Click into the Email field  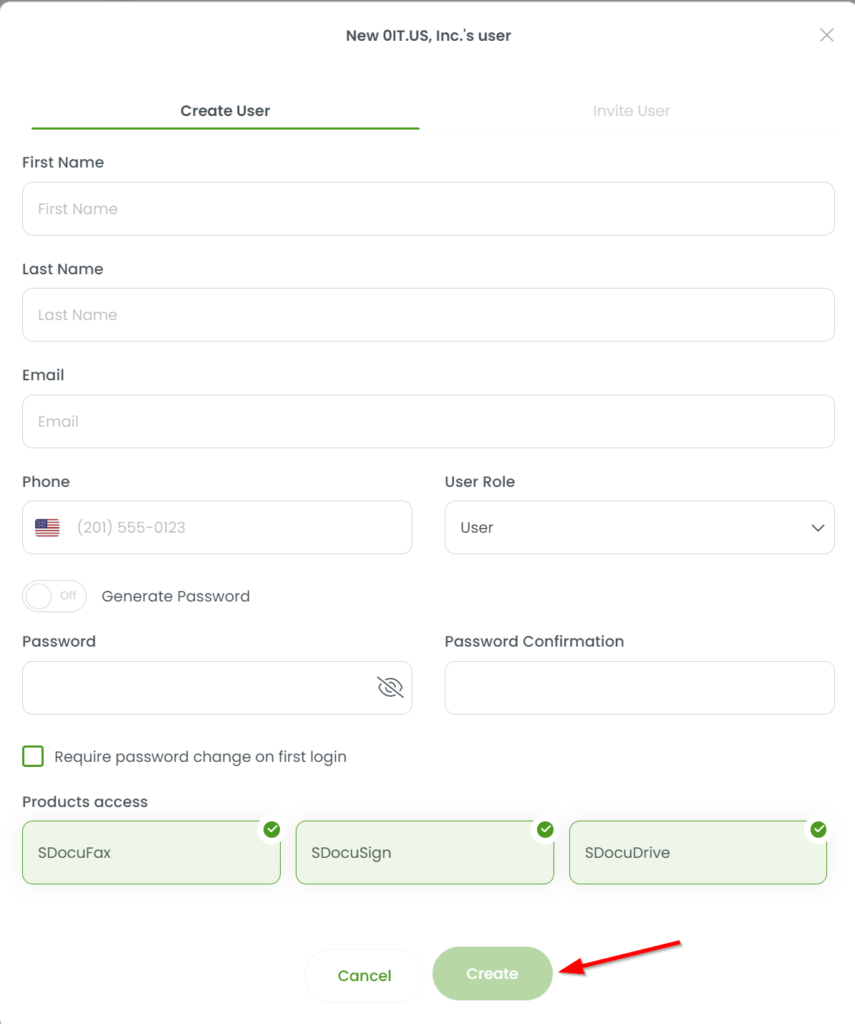pyautogui.click(x=428, y=421)
